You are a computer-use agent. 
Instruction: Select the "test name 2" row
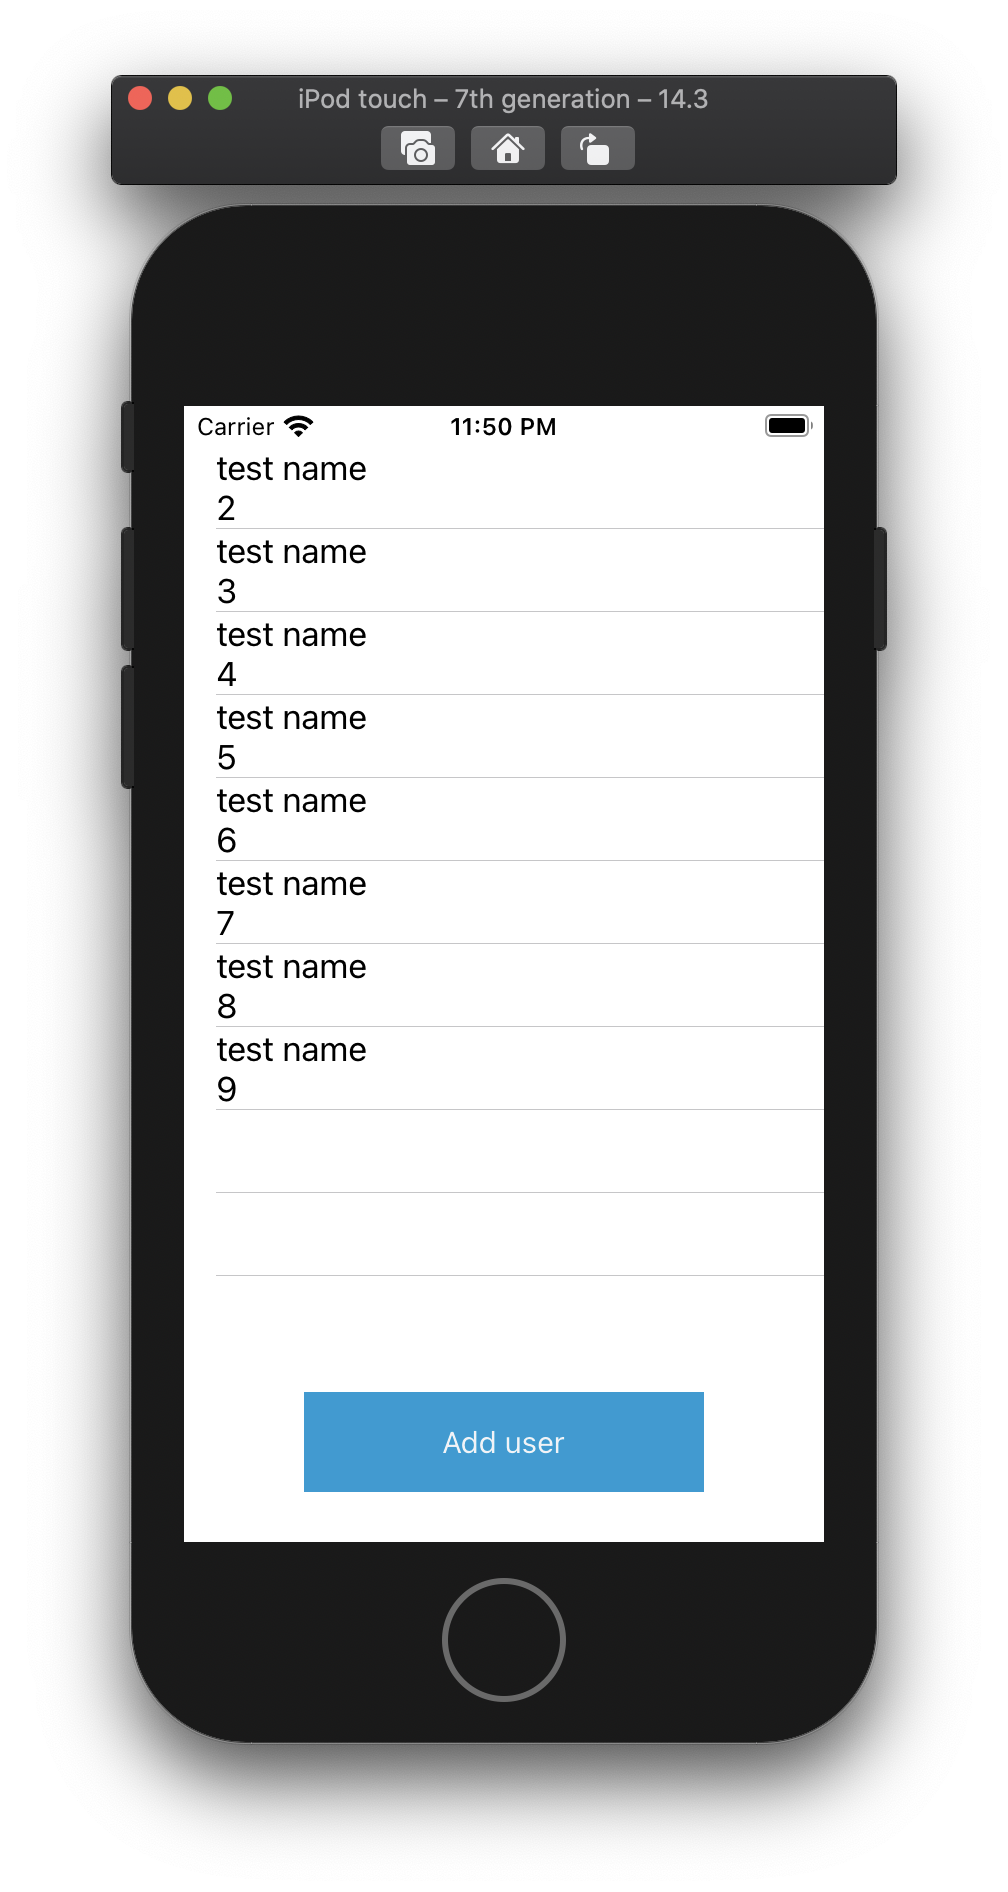504,488
